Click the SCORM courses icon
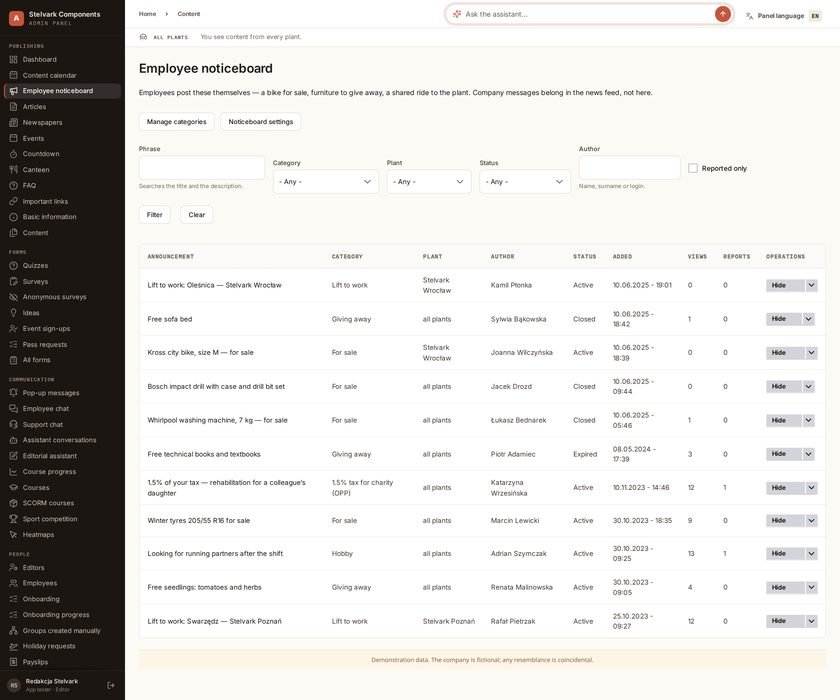The height and width of the screenshot is (700, 840). coord(13,503)
